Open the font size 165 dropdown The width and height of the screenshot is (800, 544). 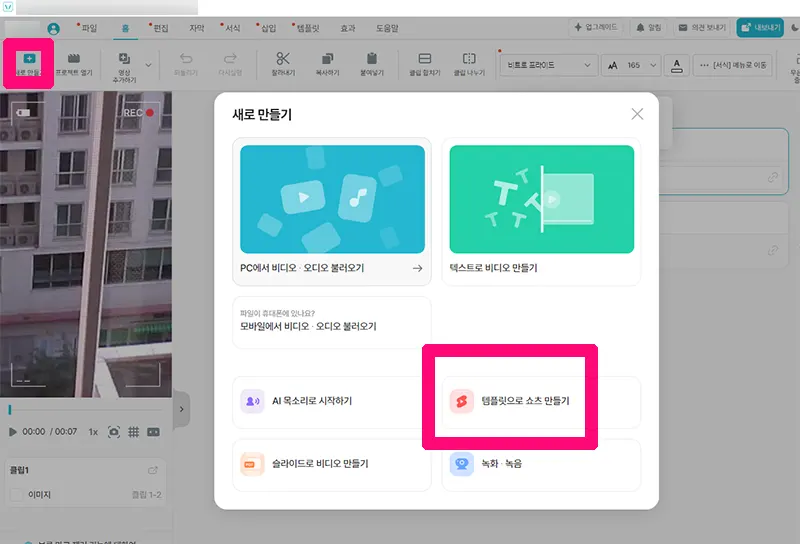pyautogui.click(x=631, y=65)
